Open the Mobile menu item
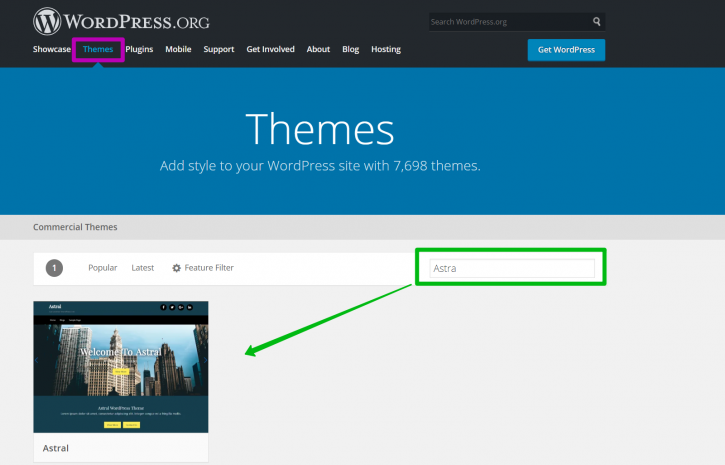The image size is (725, 465). coord(178,49)
